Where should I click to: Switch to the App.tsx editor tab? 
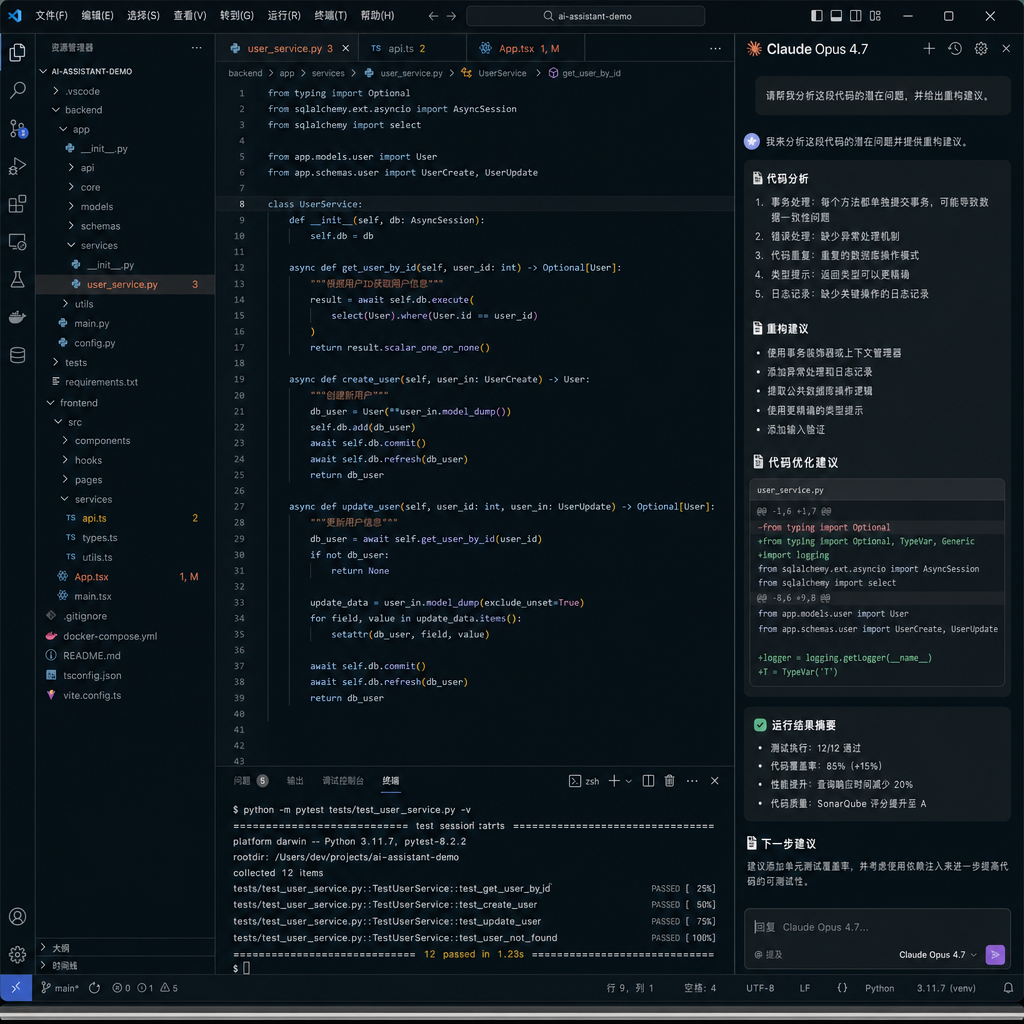(526, 48)
